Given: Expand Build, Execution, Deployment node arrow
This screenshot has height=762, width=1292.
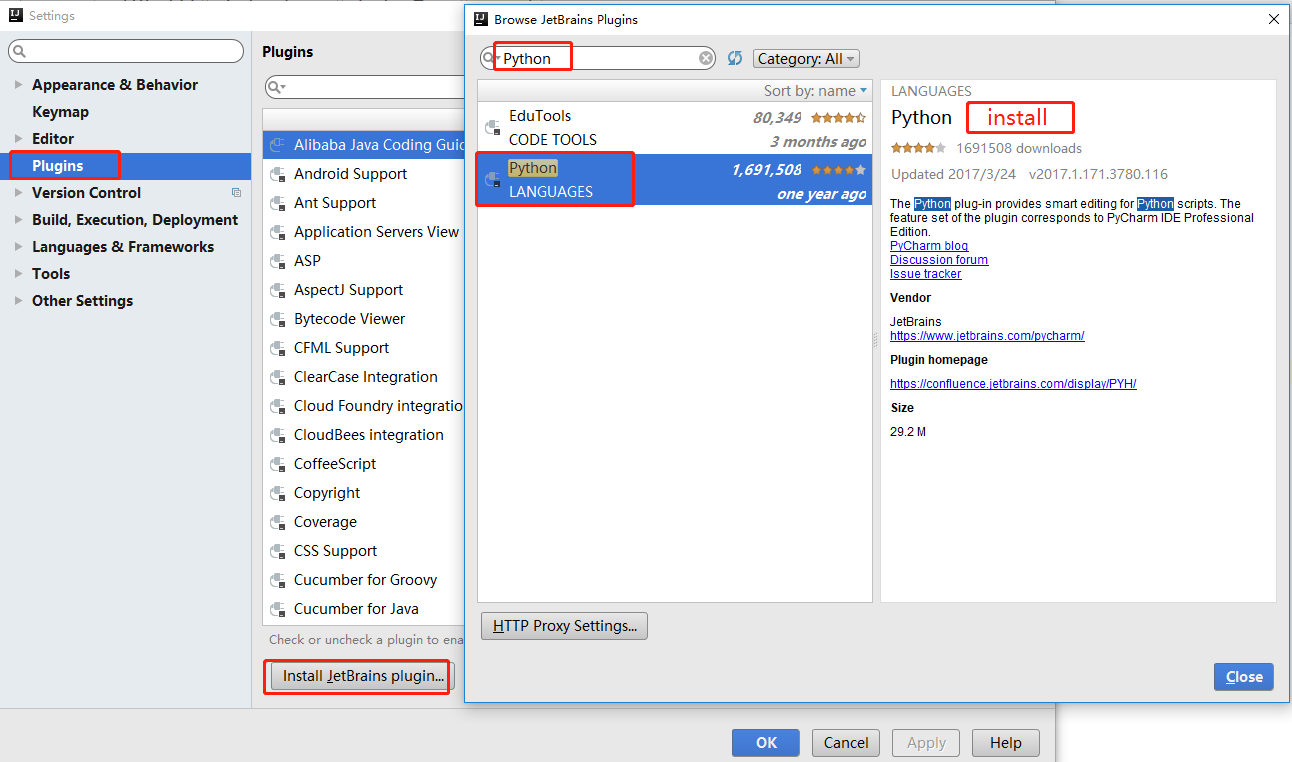Looking at the screenshot, I should pyautogui.click(x=18, y=220).
